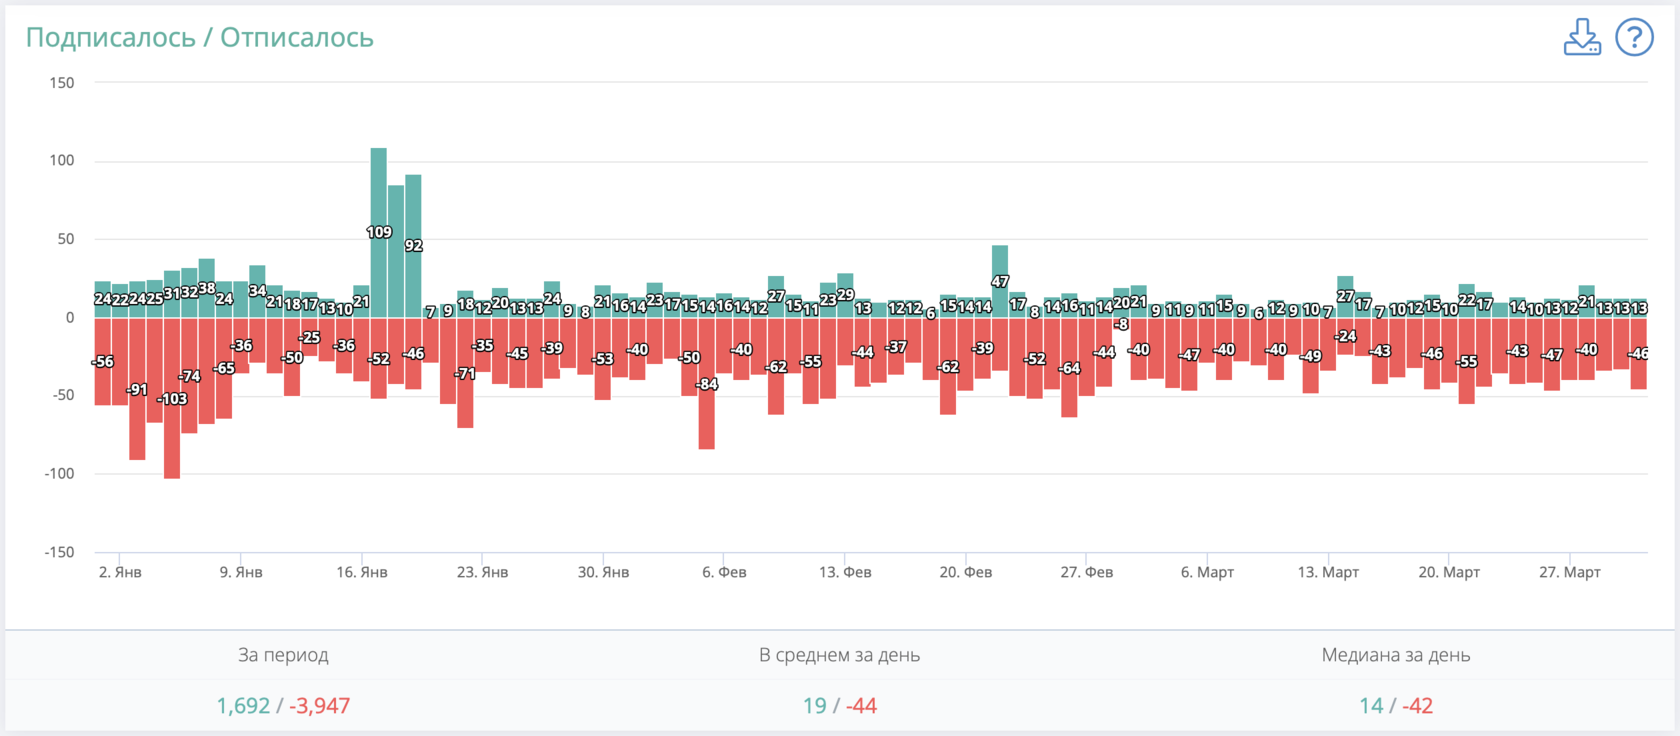Screen dimensions: 1680x736
Task: Select the green bar labeled 92
Action: point(413,246)
